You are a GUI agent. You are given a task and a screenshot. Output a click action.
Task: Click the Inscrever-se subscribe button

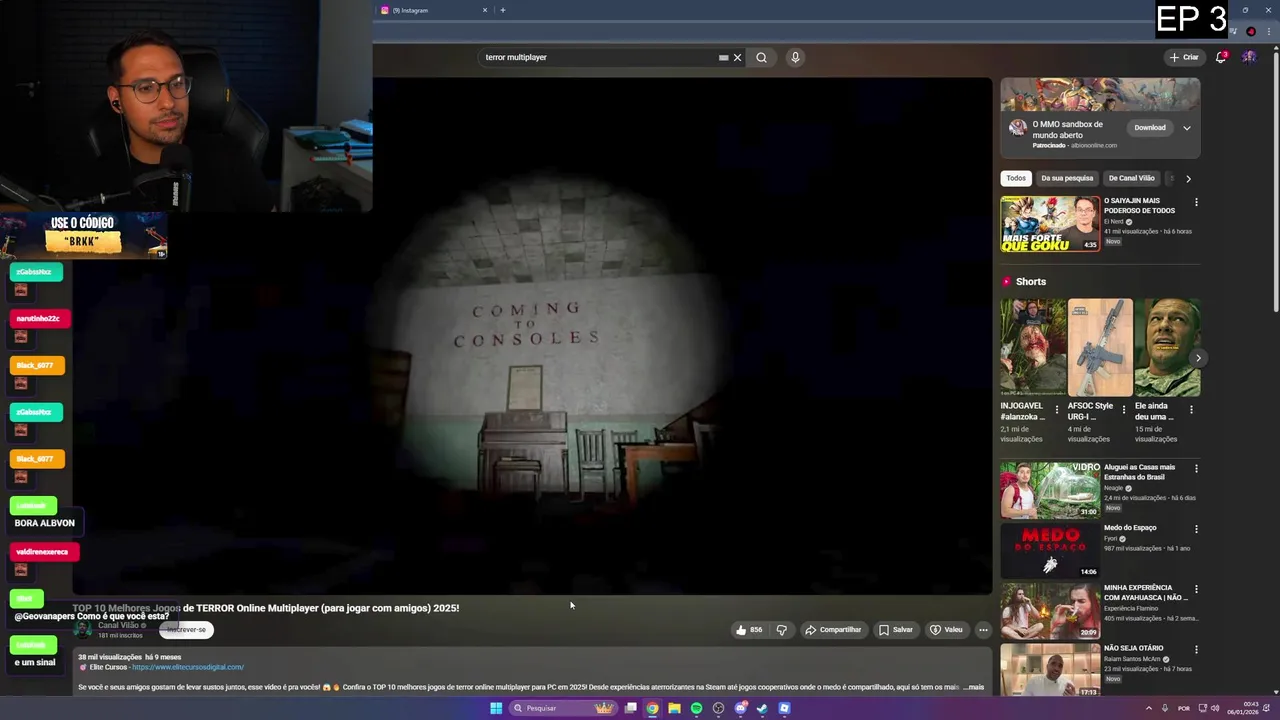coord(186,630)
